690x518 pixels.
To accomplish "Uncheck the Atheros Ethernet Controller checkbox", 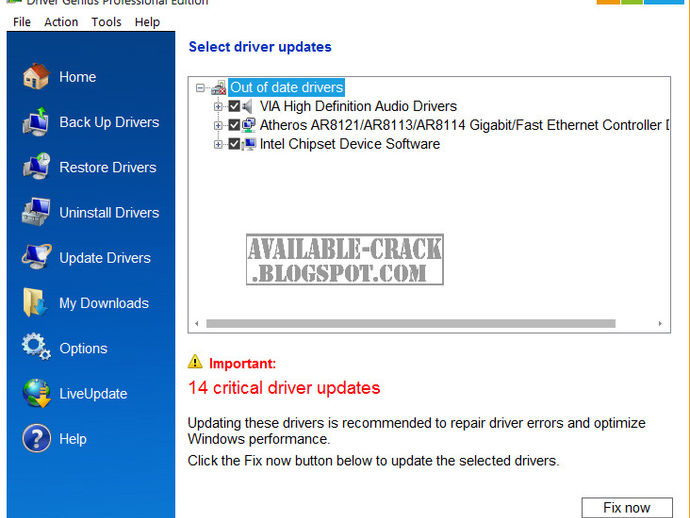I will click(234, 125).
